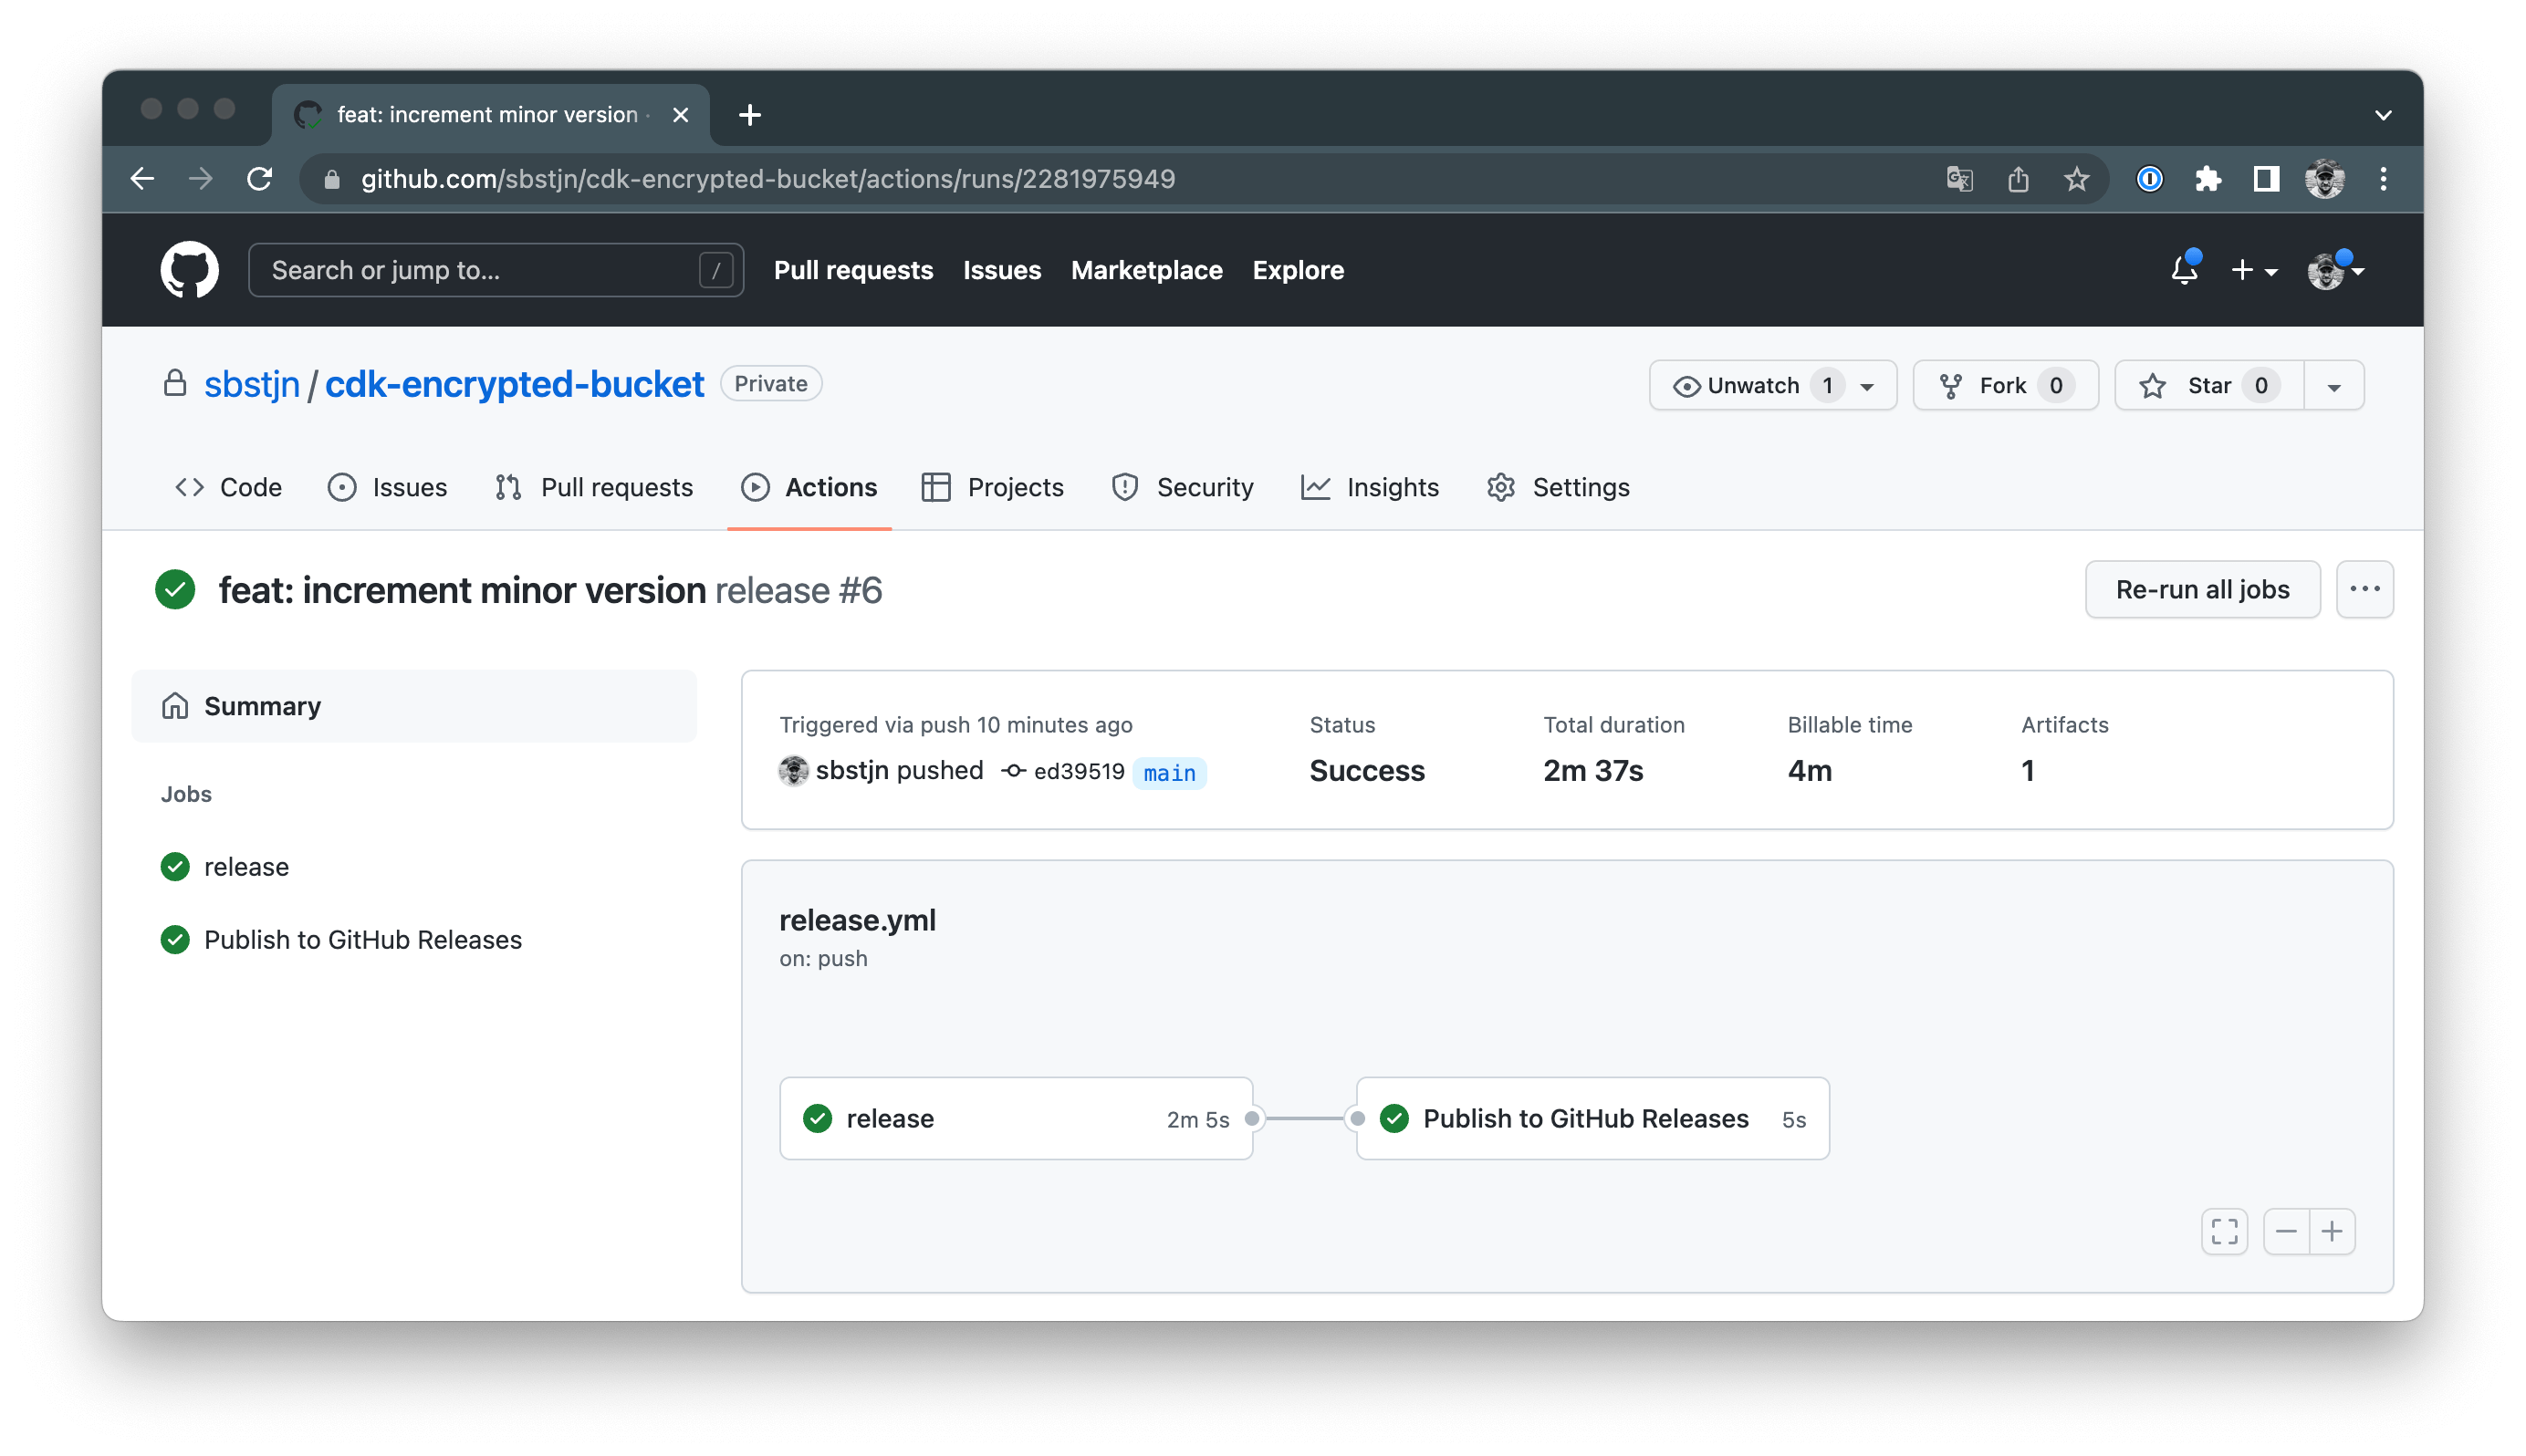Open the Star dropdown arrow
The height and width of the screenshot is (1456, 2526).
[x=2333, y=385]
